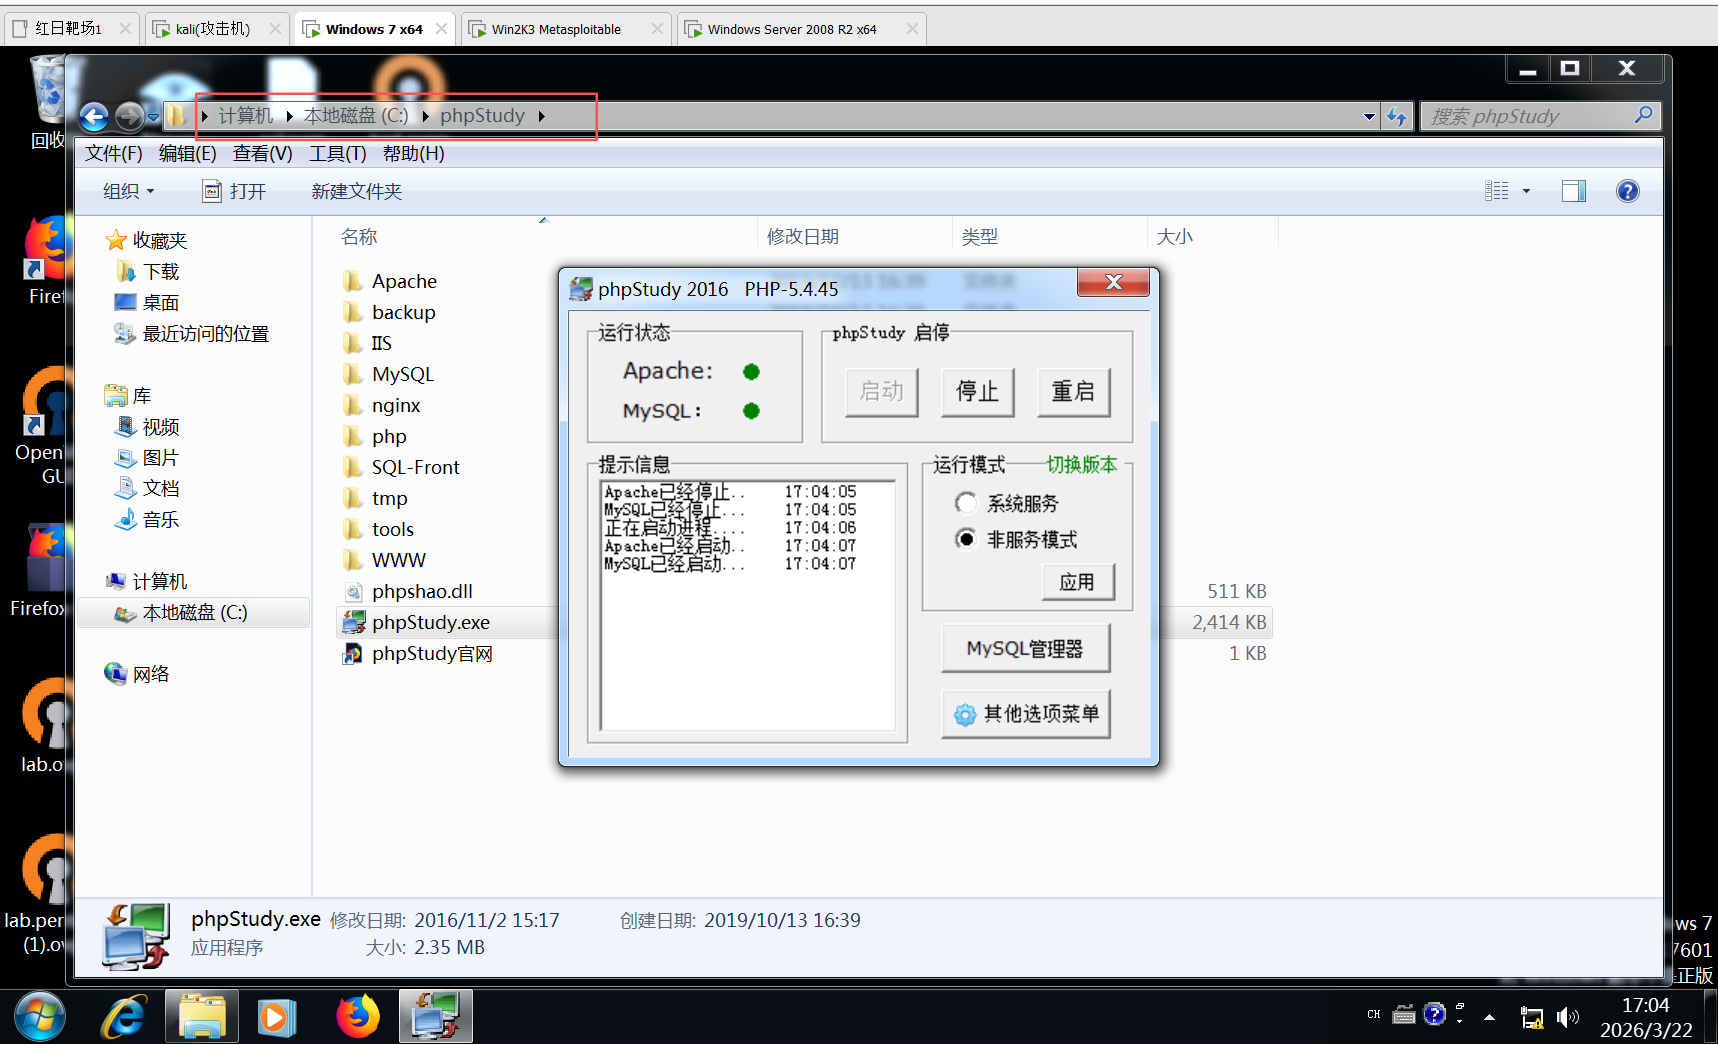Viewport: 1718px width, 1044px height.
Task: Sort files by the 名称 column header
Action: coord(359,237)
